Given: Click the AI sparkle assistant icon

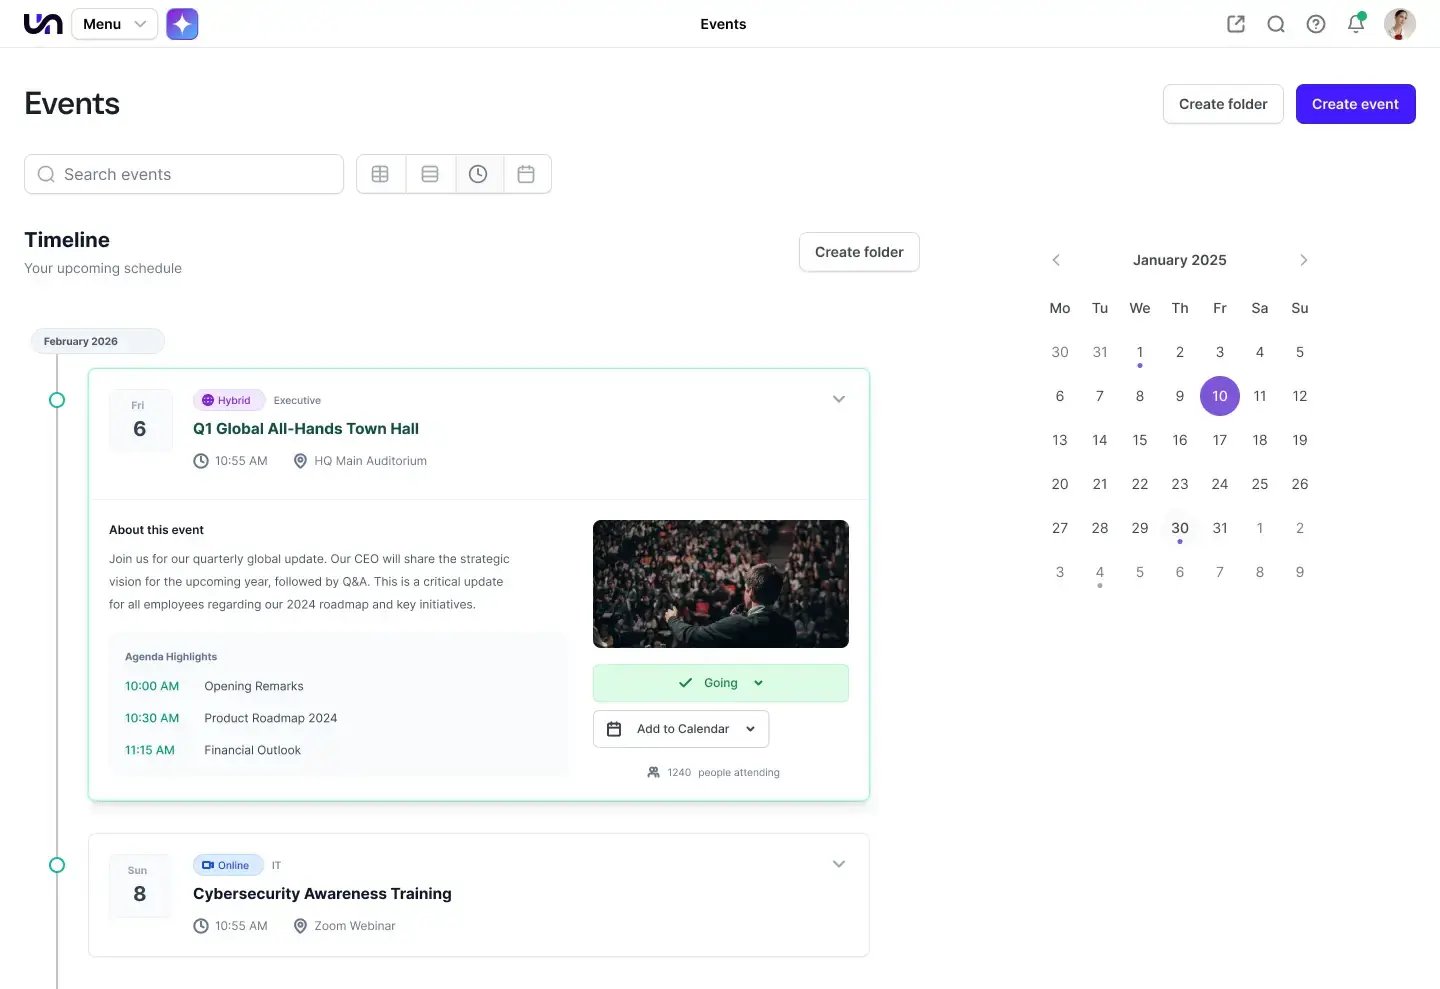Looking at the screenshot, I should click(x=182, y=24).
